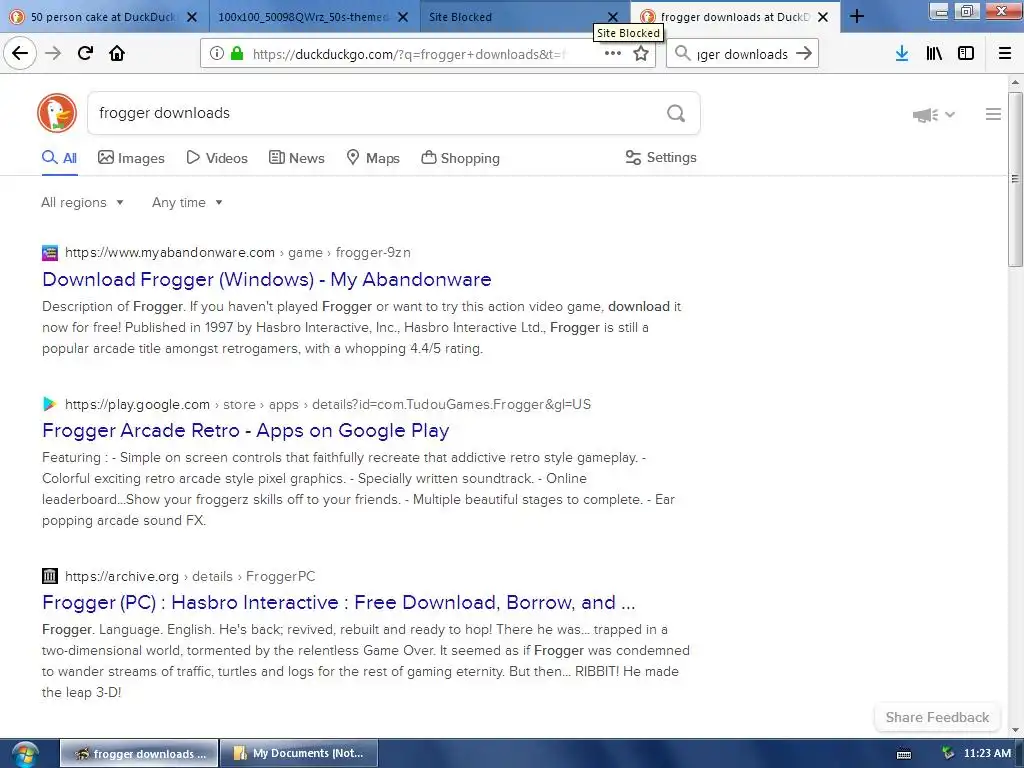Image resolution: width=1024 pixels, height=768 pixels.
Task: Click the Google Play result favicon
Action: (x=50, y=404)
